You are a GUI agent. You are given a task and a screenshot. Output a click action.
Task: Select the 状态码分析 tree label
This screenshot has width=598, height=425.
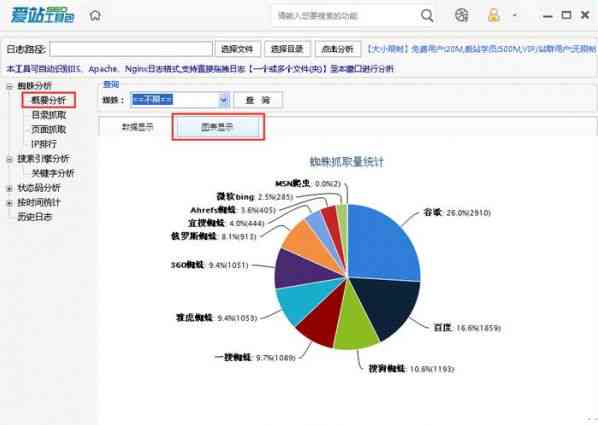(39, 188)
